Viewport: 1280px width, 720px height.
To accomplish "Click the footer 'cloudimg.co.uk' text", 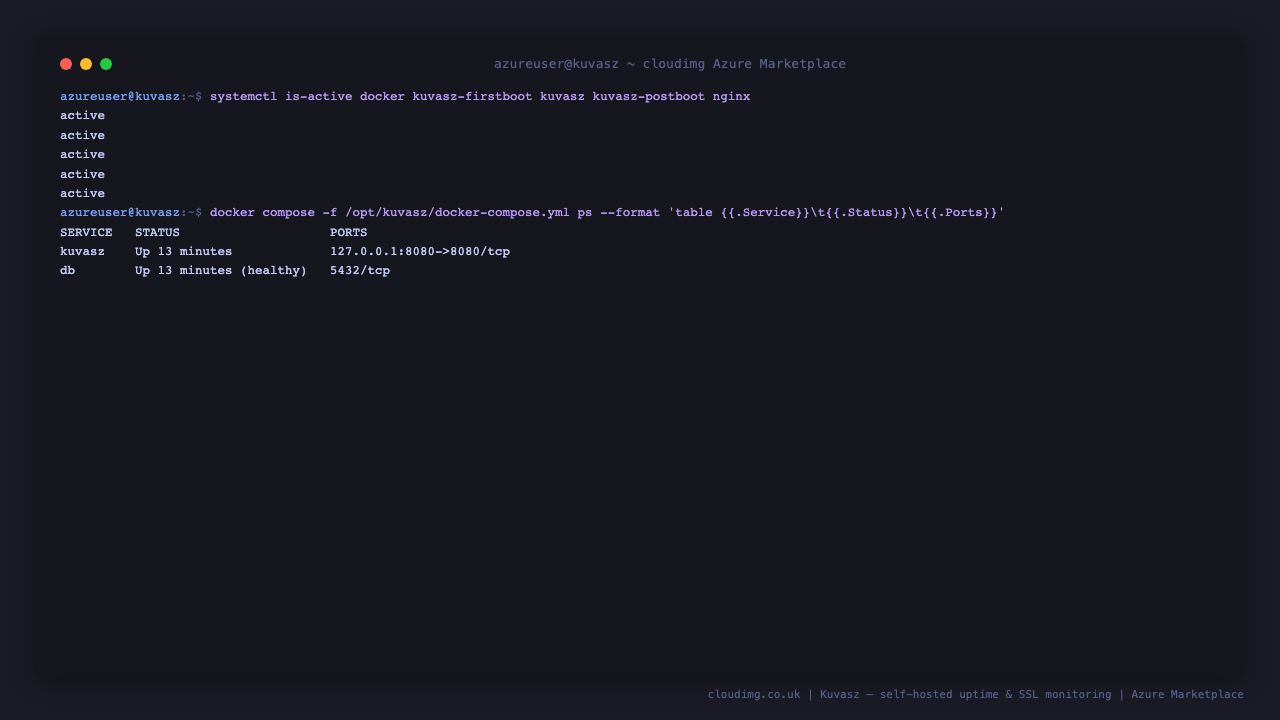I will (754, 695).
